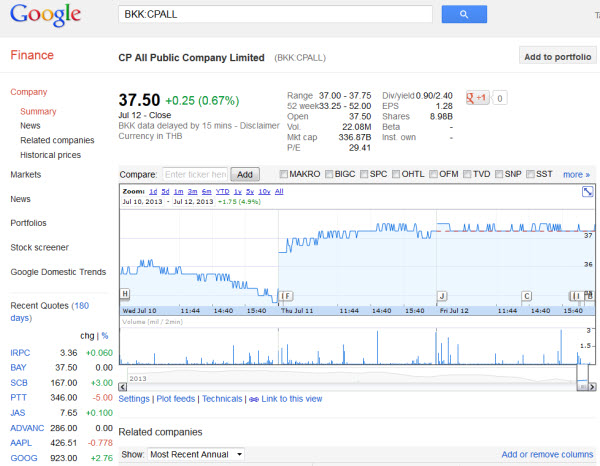
Task: Check the OFM comparison box
Action: tap(433, 174)
